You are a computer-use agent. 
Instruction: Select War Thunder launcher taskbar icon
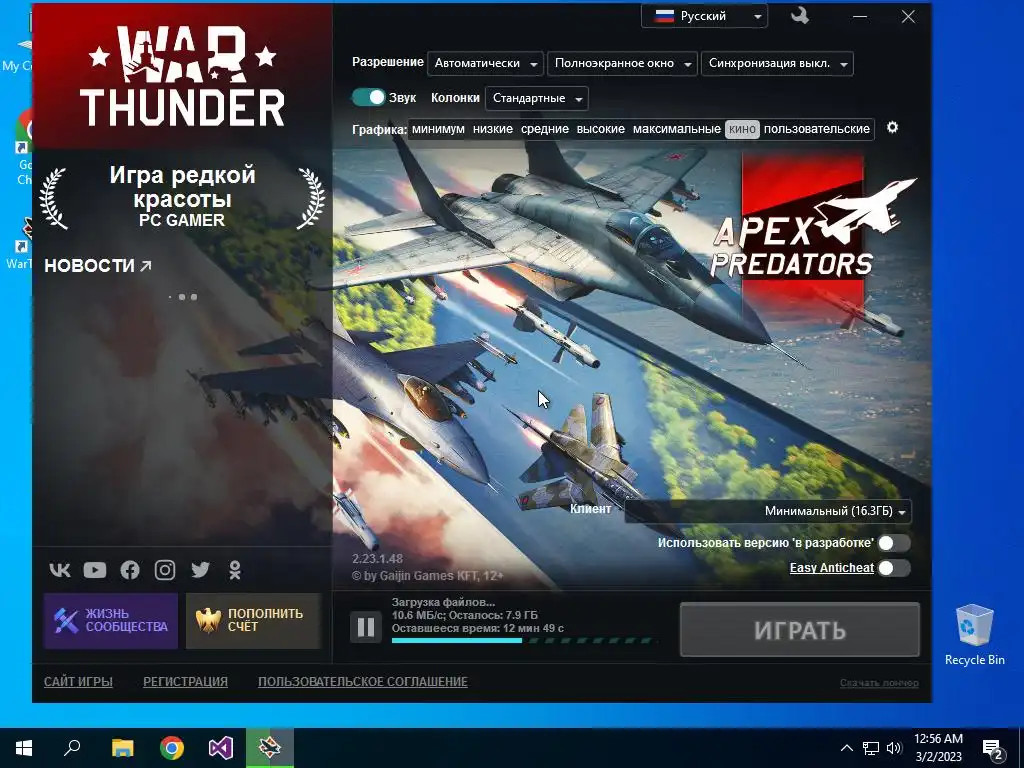pyautogui.click(x=270, y=748)
